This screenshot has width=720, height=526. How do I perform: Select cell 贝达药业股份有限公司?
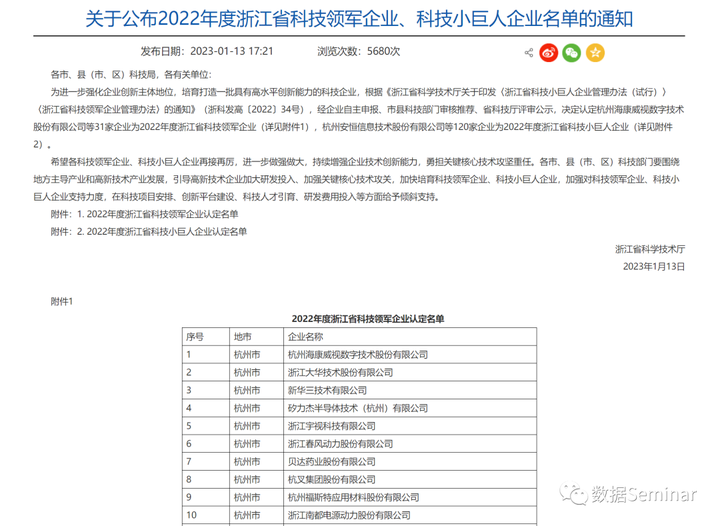410,462
